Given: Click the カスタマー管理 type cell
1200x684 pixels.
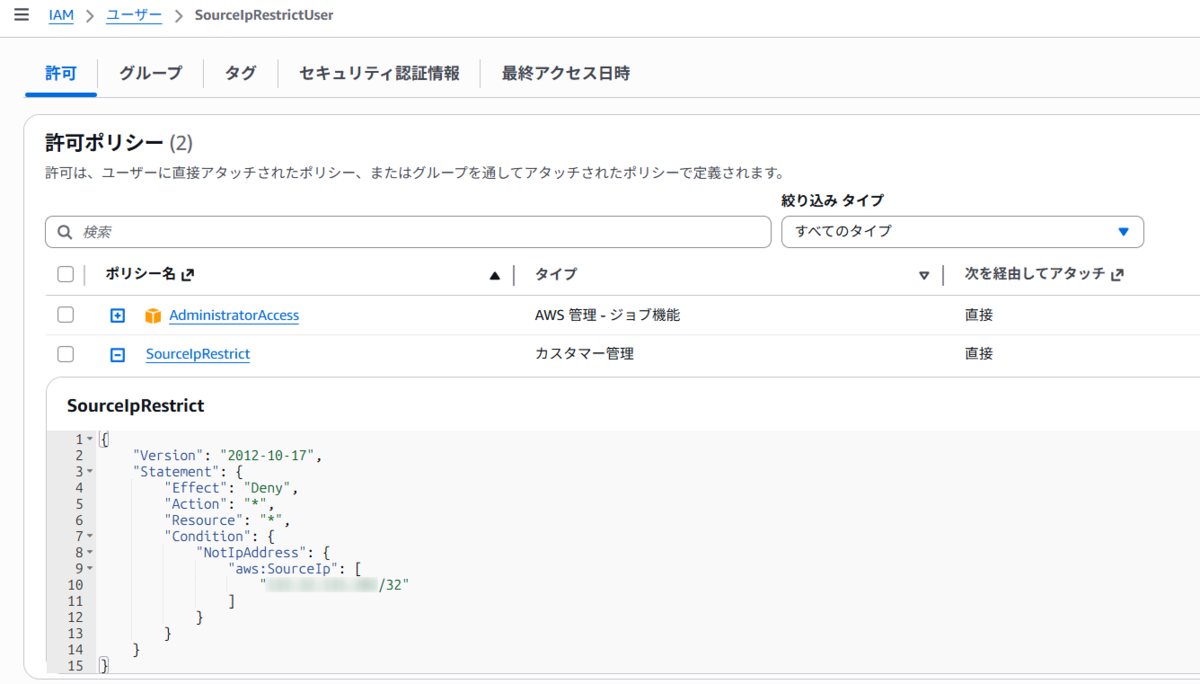Looking at the screenshot, I should [x=585, y=354].
